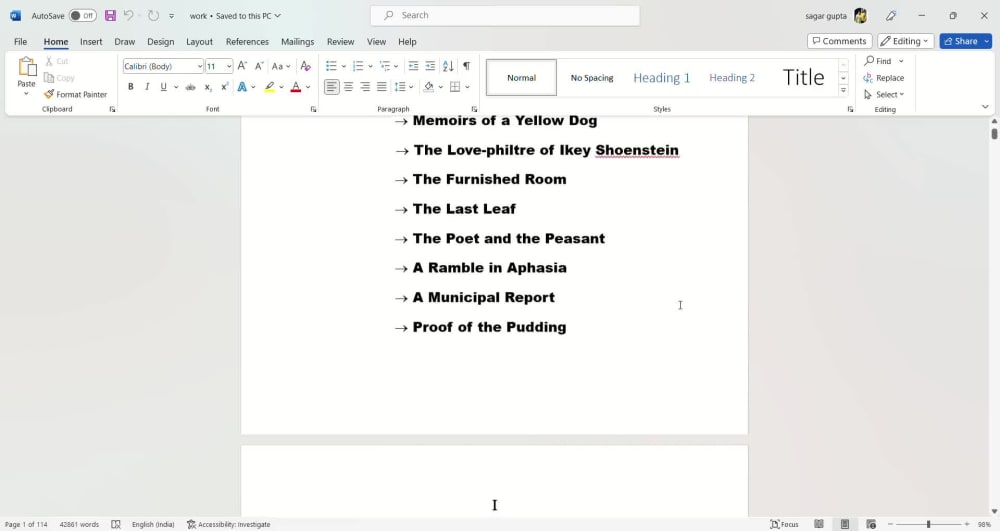1000x531 pixels.
Task: Apply Strikethrough formatting
Action: pyautogui.click(x=191, y=87)
